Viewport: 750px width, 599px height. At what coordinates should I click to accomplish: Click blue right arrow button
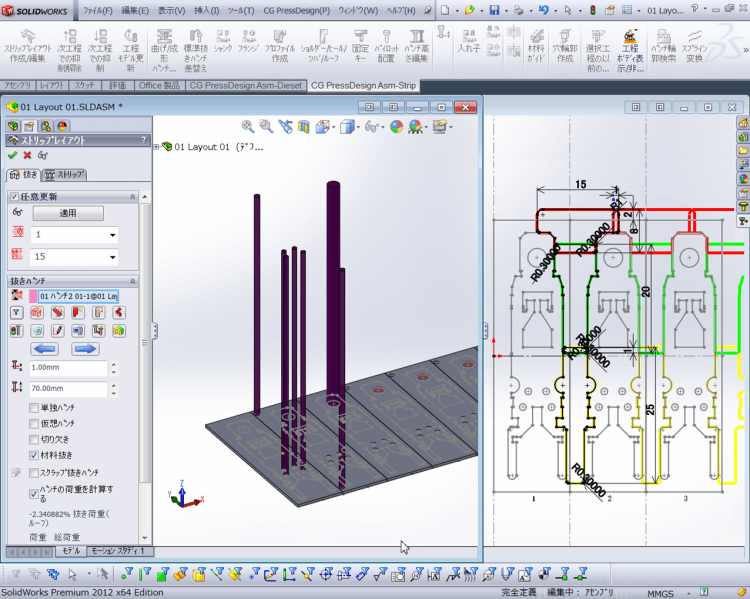[x=86, y=349]
